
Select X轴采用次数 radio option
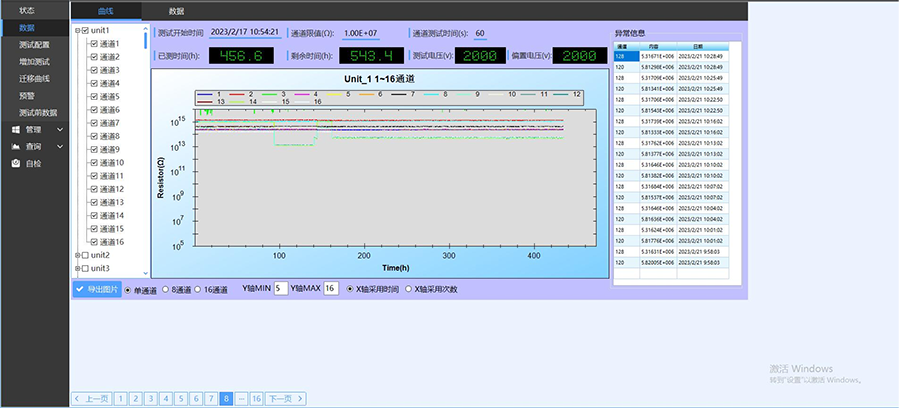point(407,289)
